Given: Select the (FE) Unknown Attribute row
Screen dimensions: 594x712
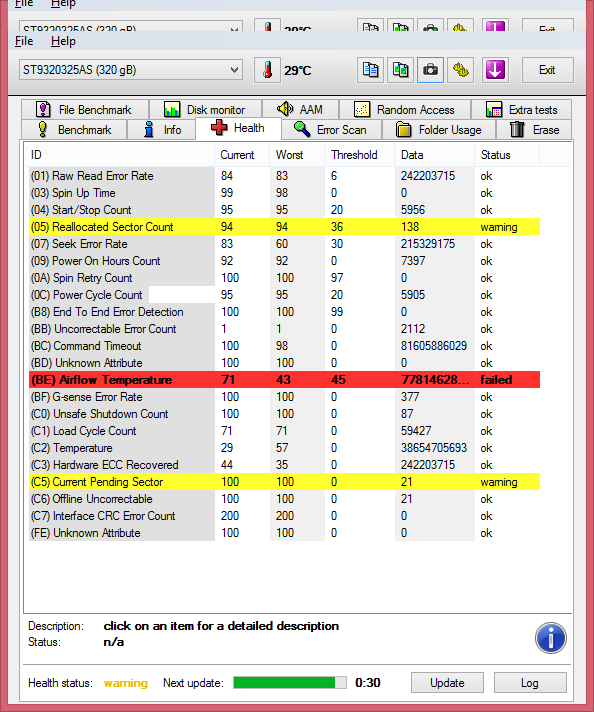Looking at the screenshot, I should (x=285, y=533).
